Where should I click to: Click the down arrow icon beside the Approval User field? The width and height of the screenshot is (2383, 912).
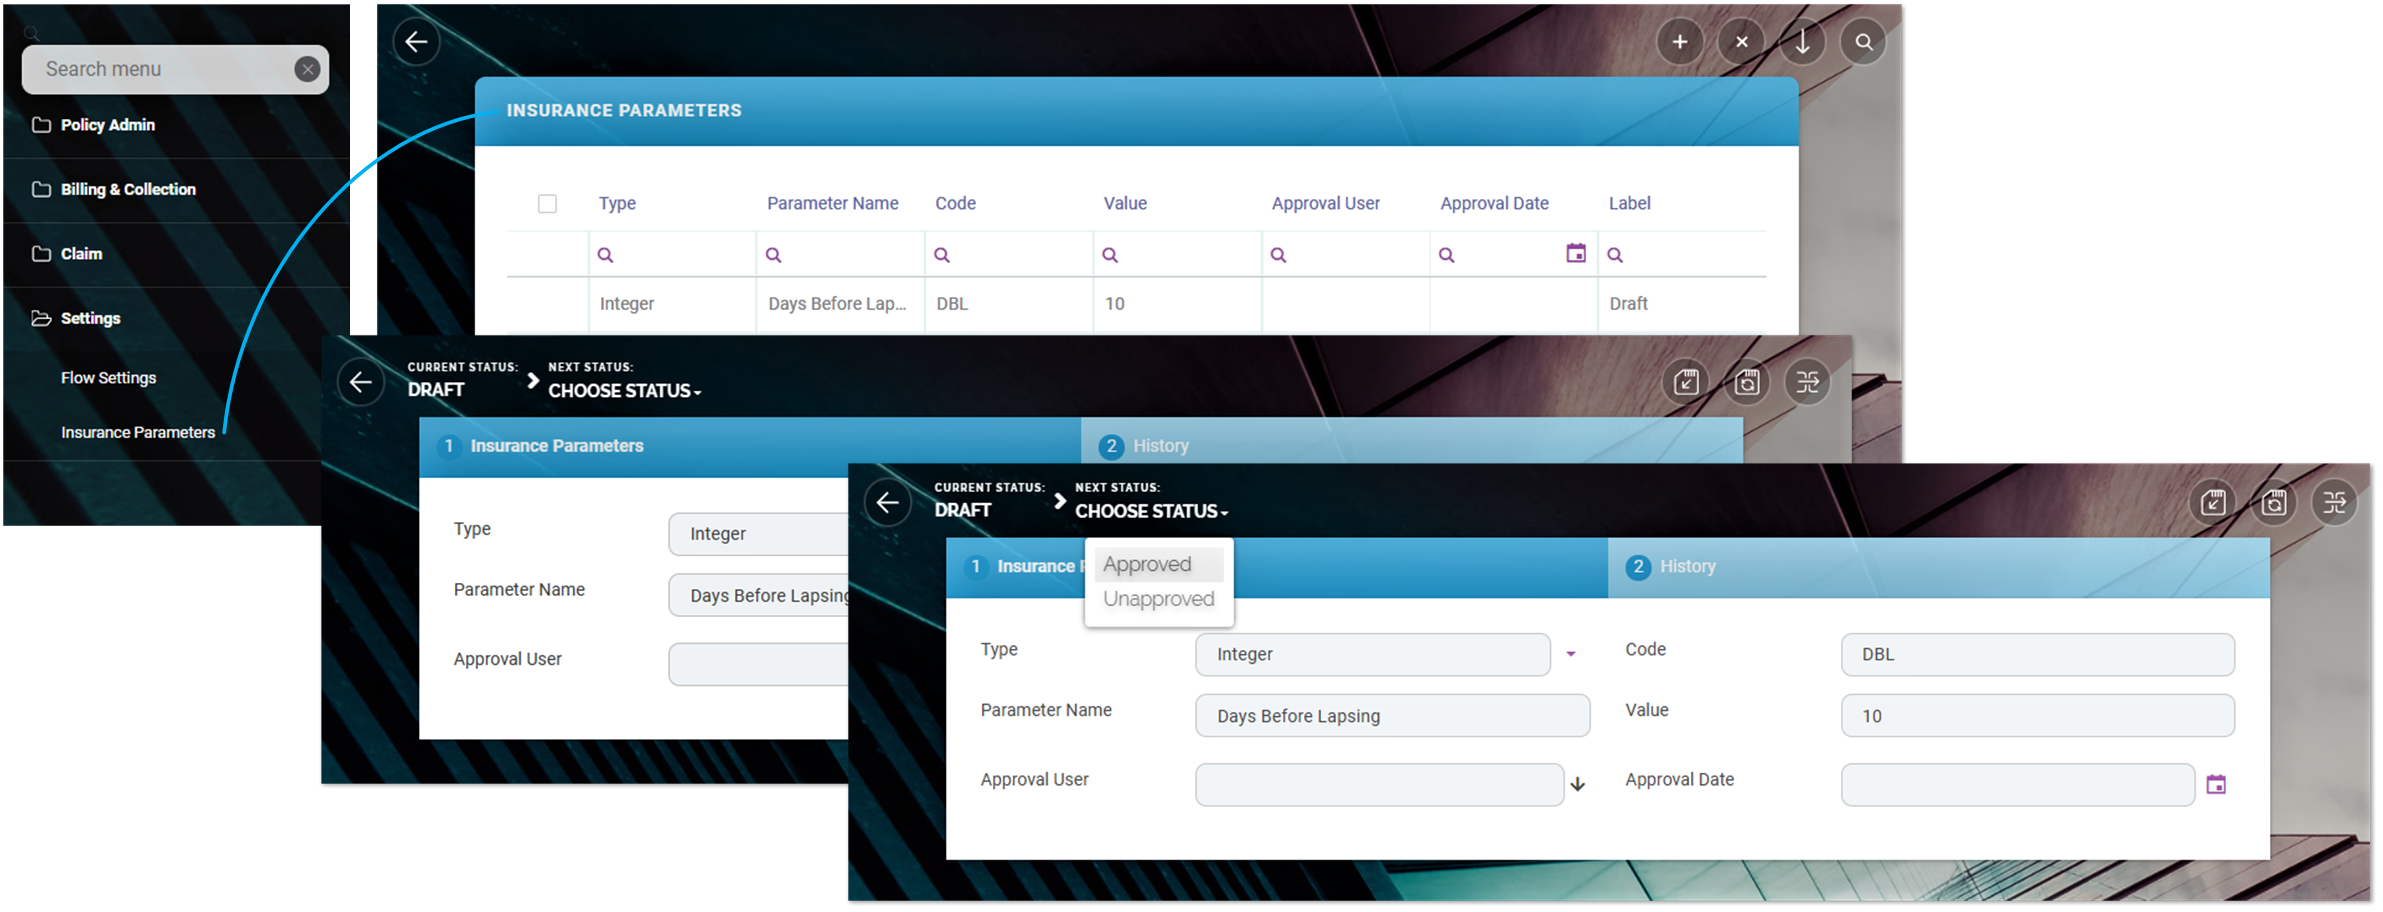point(1577,785)
